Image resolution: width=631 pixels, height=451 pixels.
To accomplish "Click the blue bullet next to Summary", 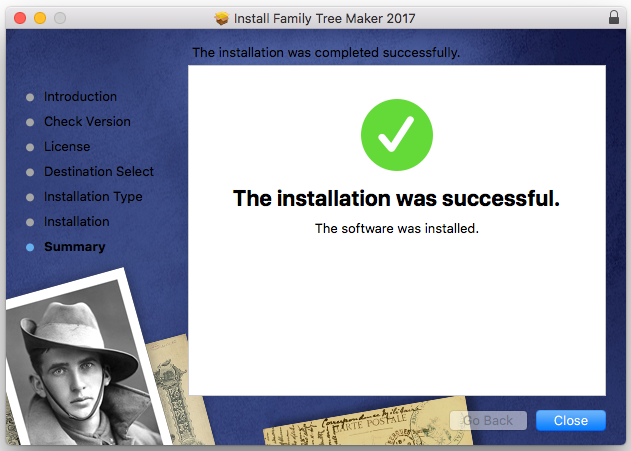I will point(30,247).
